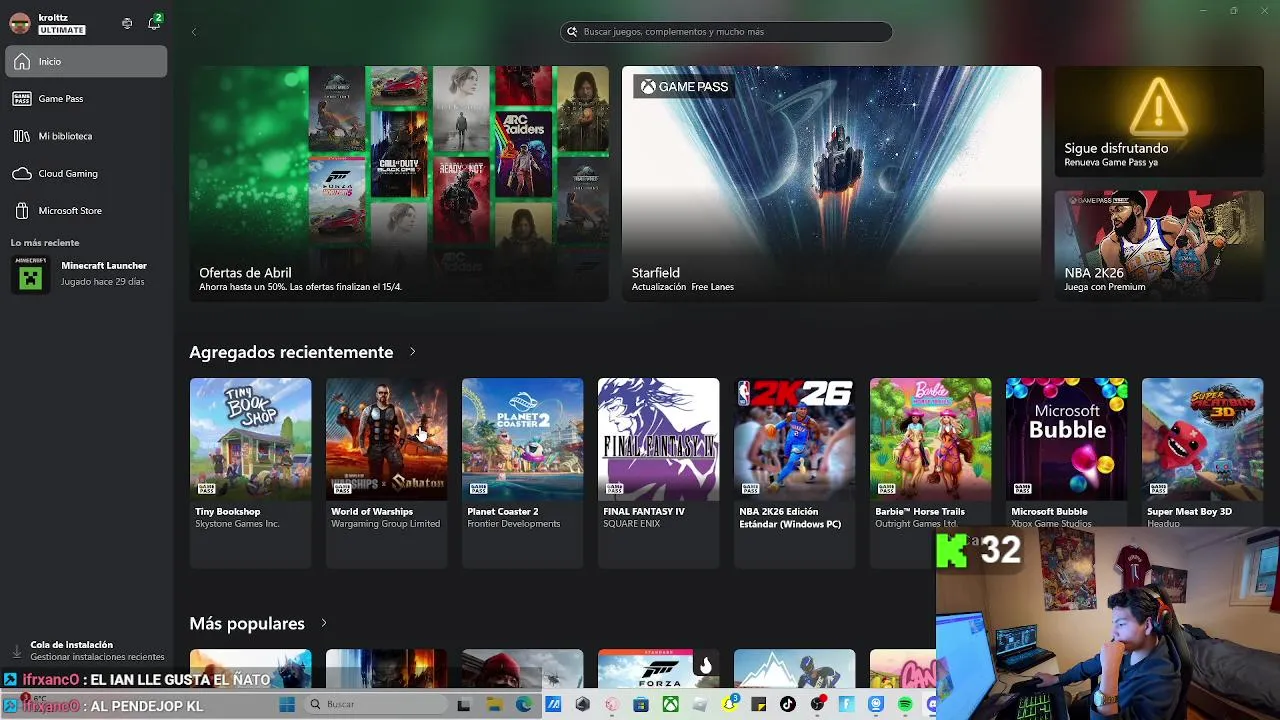The image size is (1280, 720).
Task: Open the kroittz profile avatar
Action: click(x=20, y=23)
